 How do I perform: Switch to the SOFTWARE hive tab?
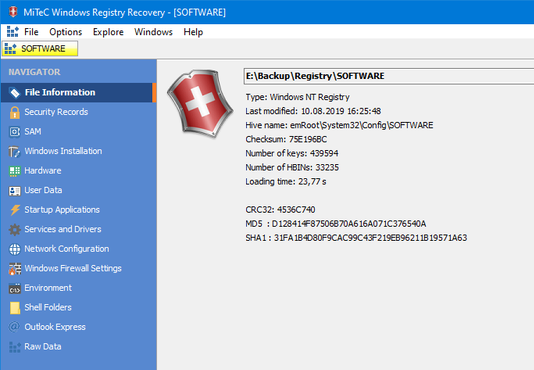pyautogui.click(x=40, y=49)
